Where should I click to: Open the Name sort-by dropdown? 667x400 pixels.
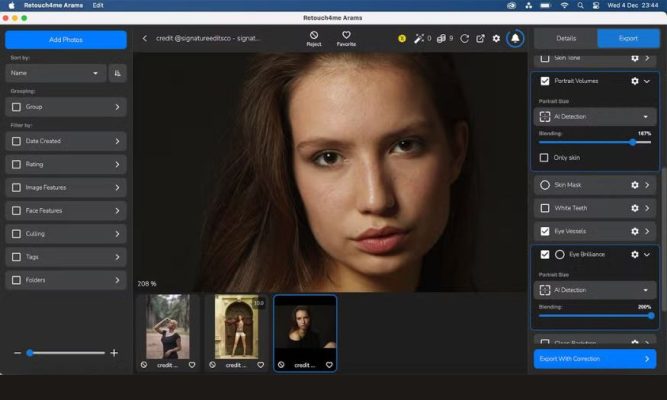click(55, 73)
